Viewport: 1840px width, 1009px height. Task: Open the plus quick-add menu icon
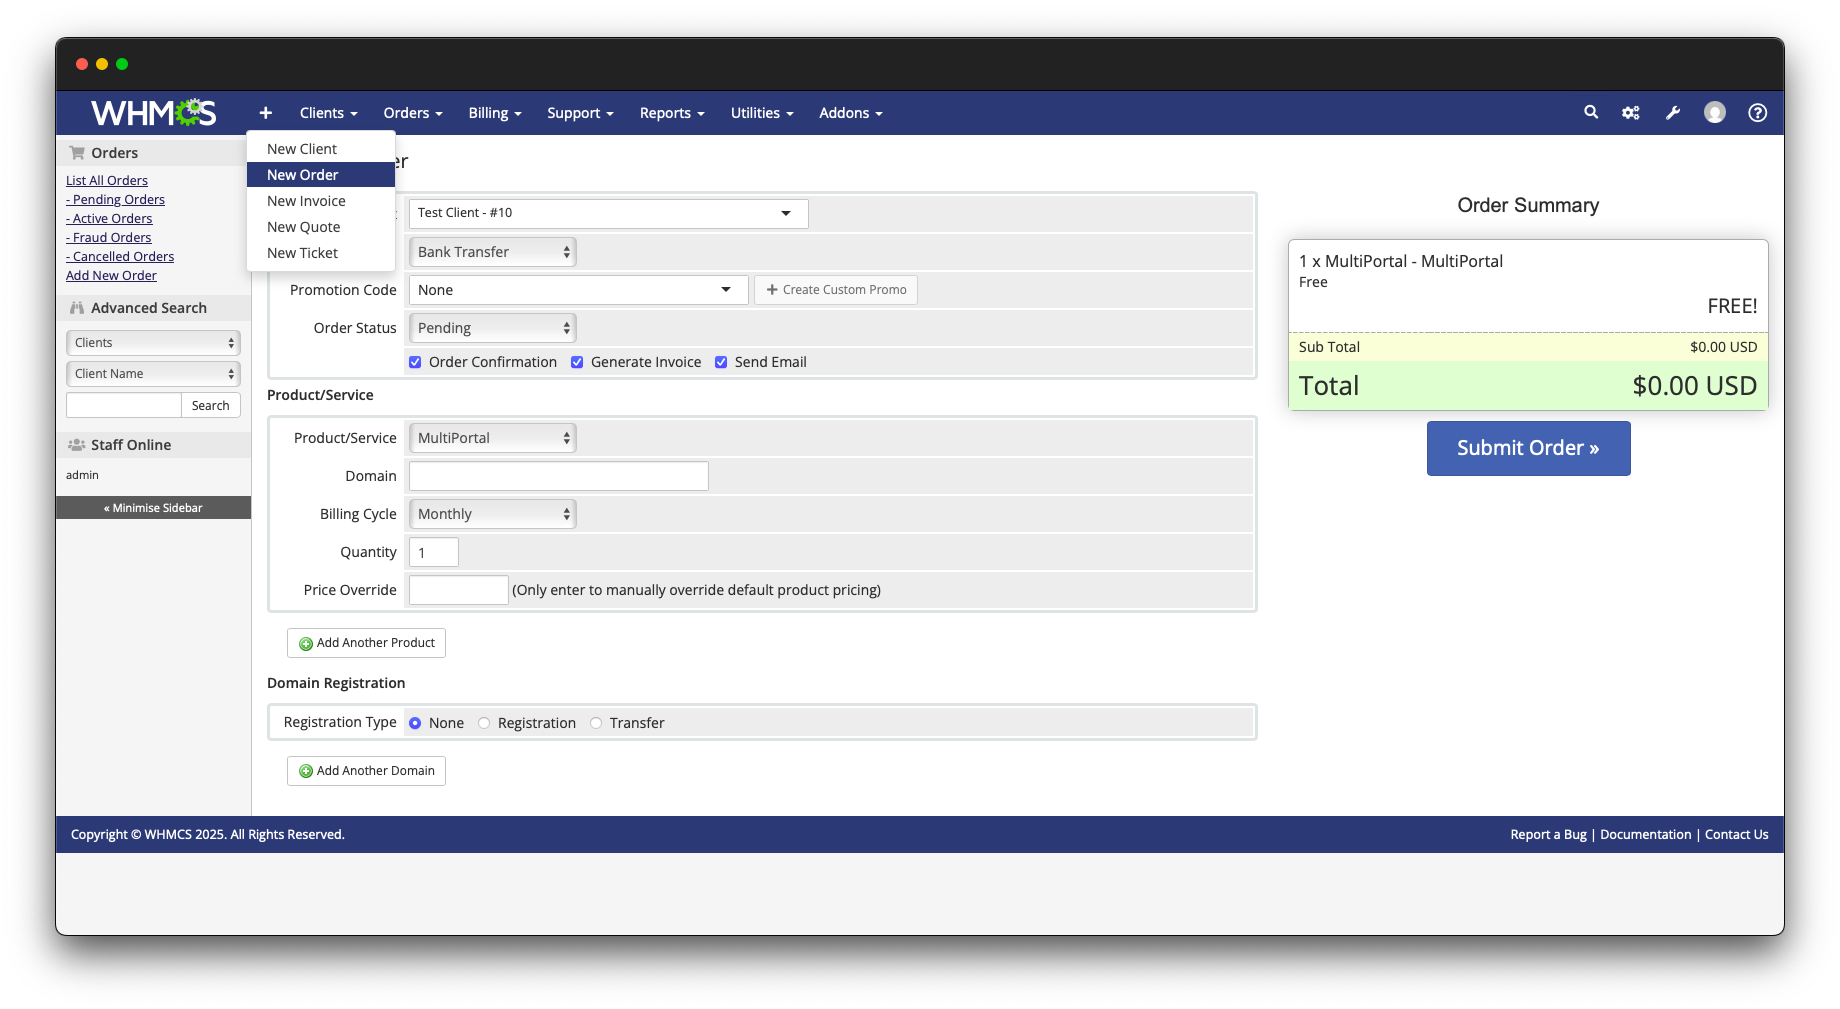coord(265,113)
